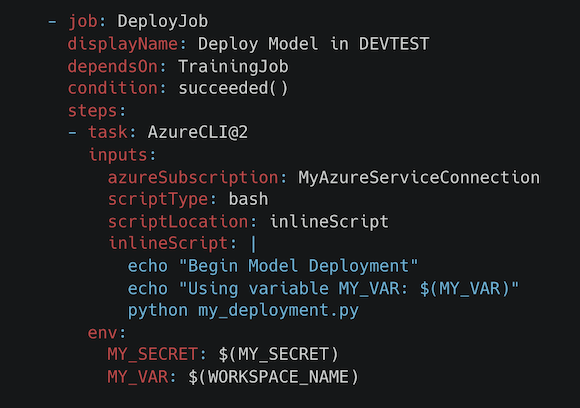The width and height of the screenshot is (580, 408).
Task: Select the '$(MY_SECRET)' value
Action: 278,354
